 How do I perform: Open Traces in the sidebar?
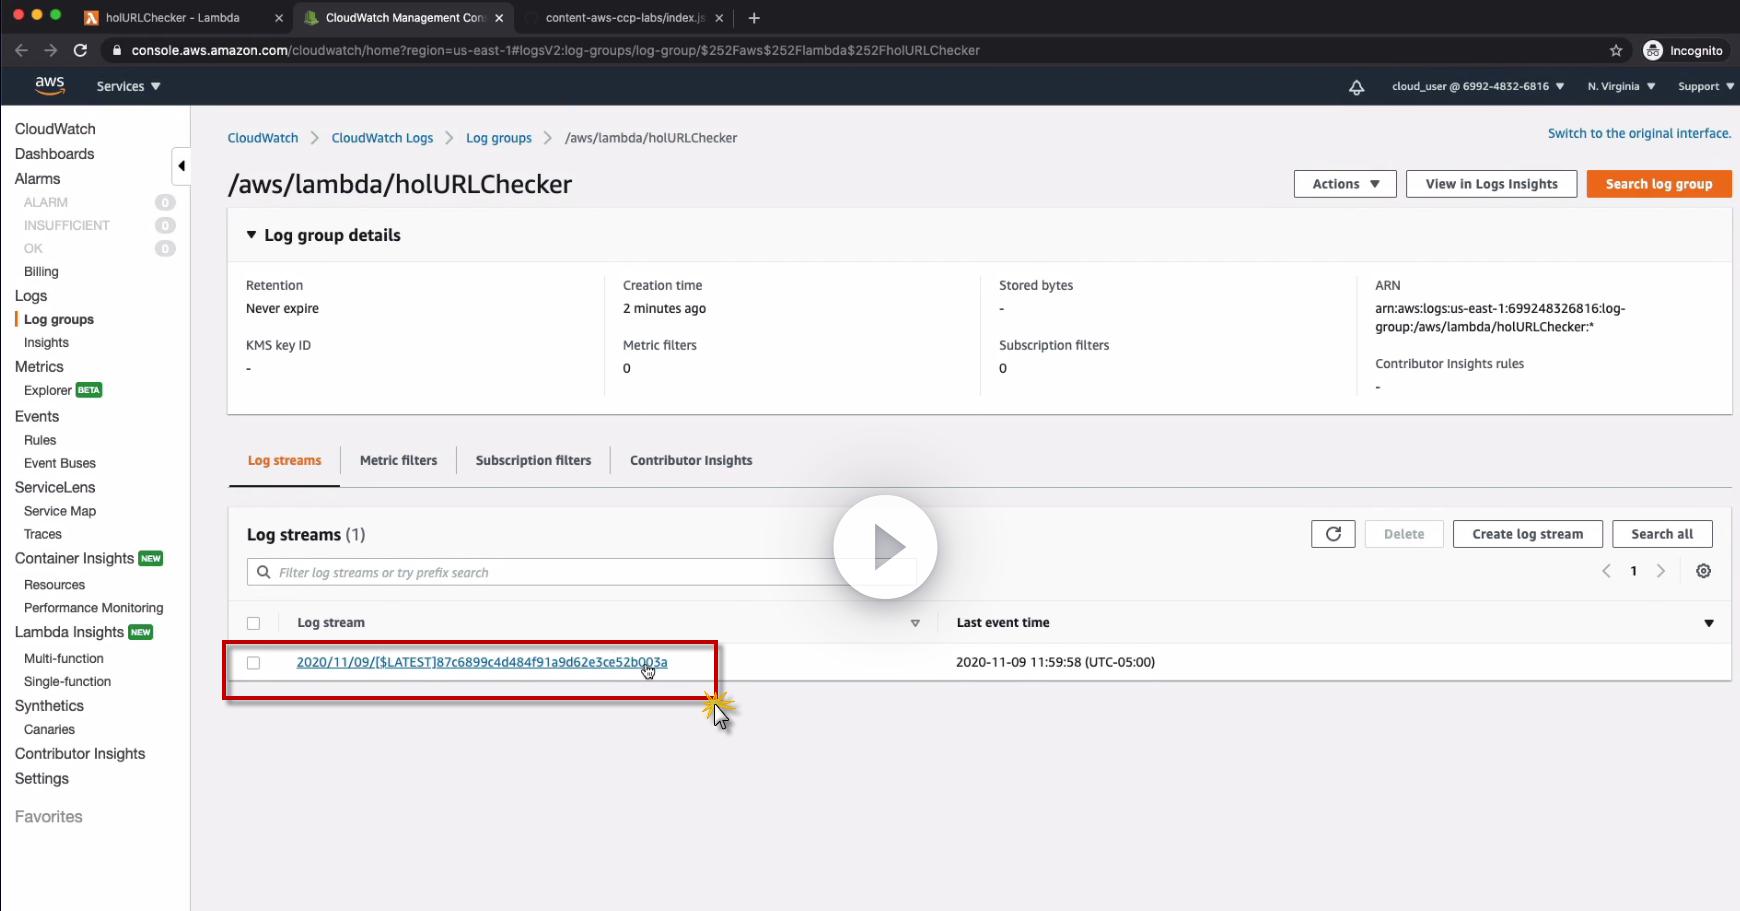(43, 535)
